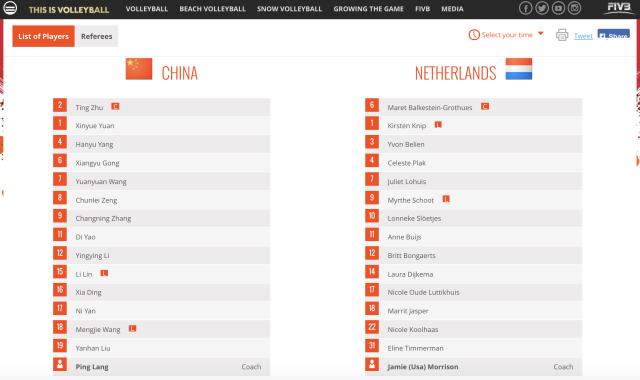Switch to the Referees tab
The width and height of the screenshot is (640, 380).
click(x=96, y=36)
